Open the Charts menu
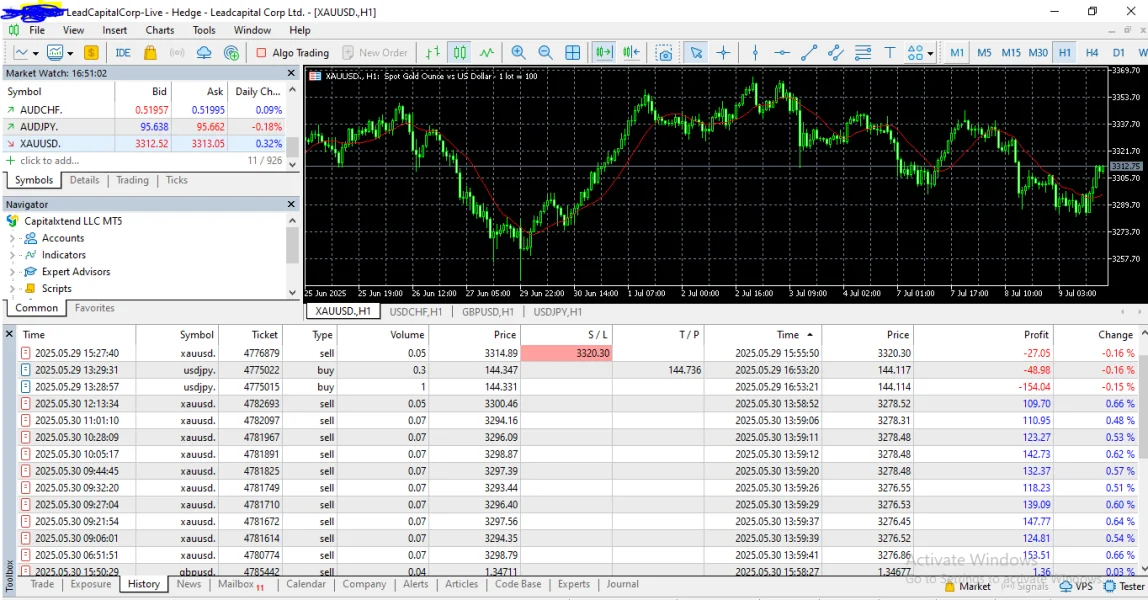 160,30
